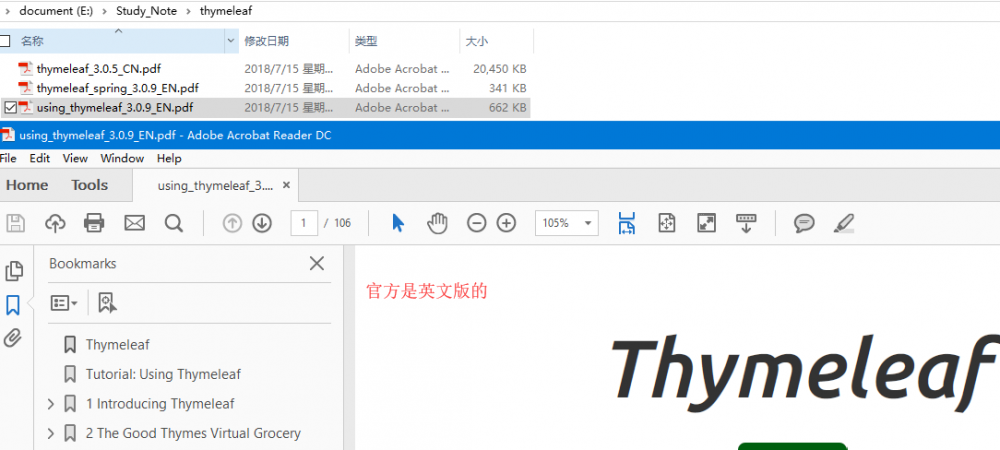This screenshot has height=450, width=1000.
Task: Choose the Selection arrow tool
Action: click(398, 223)
